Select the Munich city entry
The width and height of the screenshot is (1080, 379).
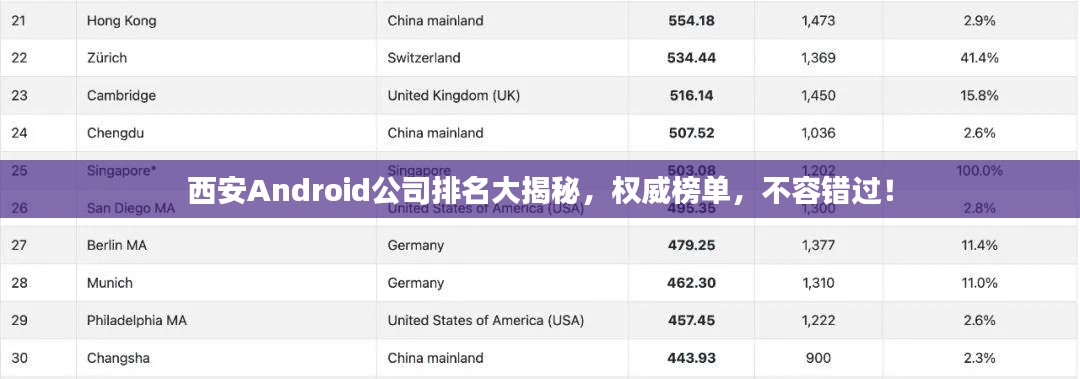pyautogui.click(x=110, y=283)
